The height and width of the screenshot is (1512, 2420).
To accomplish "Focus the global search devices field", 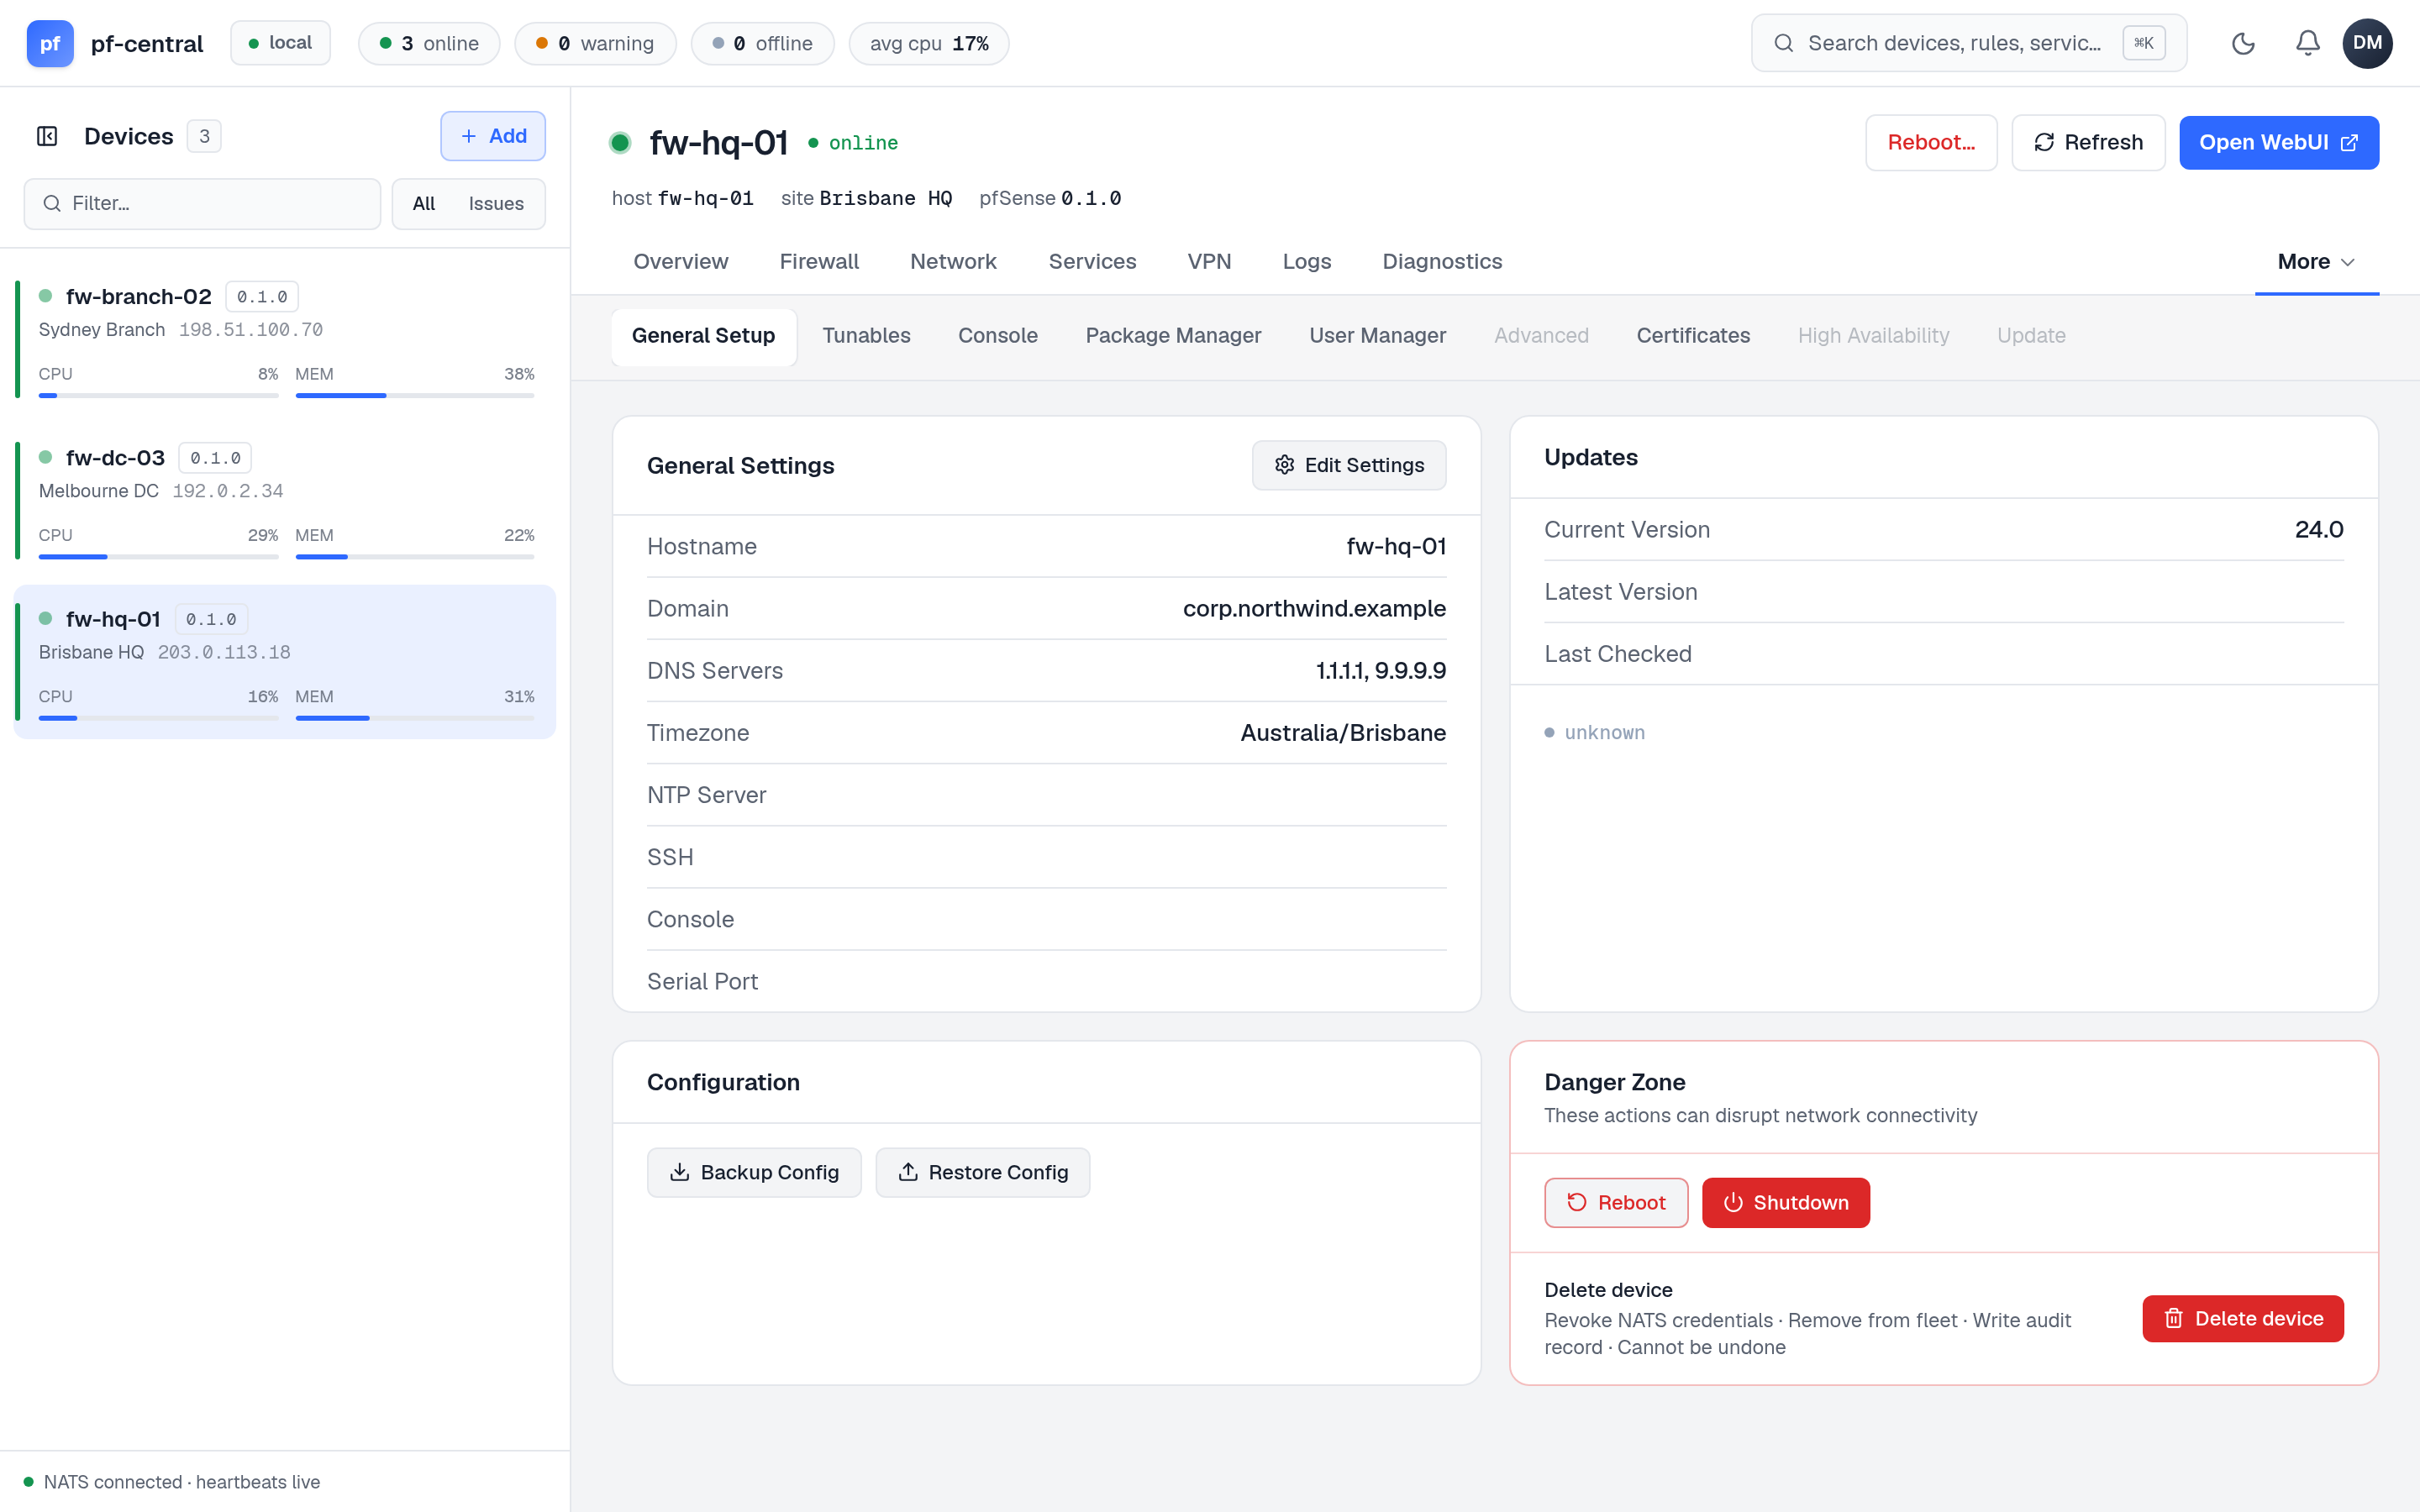I will [x=1968, y=43].
